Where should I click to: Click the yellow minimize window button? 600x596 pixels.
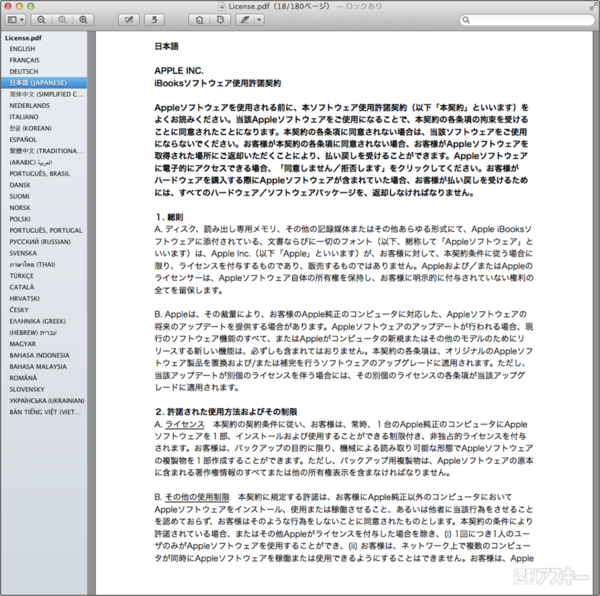19,6
